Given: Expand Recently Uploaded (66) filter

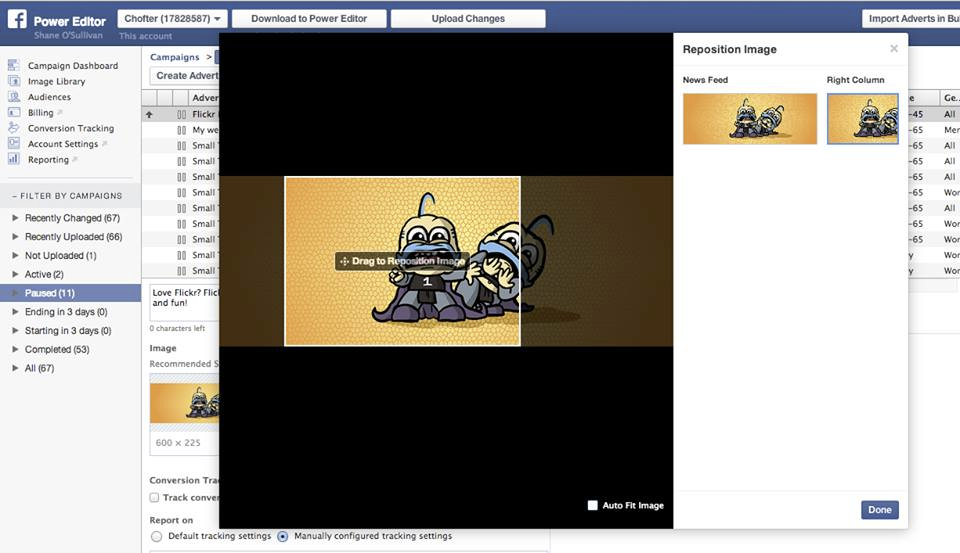Looking at the screenshot, I should pos(15,236).
